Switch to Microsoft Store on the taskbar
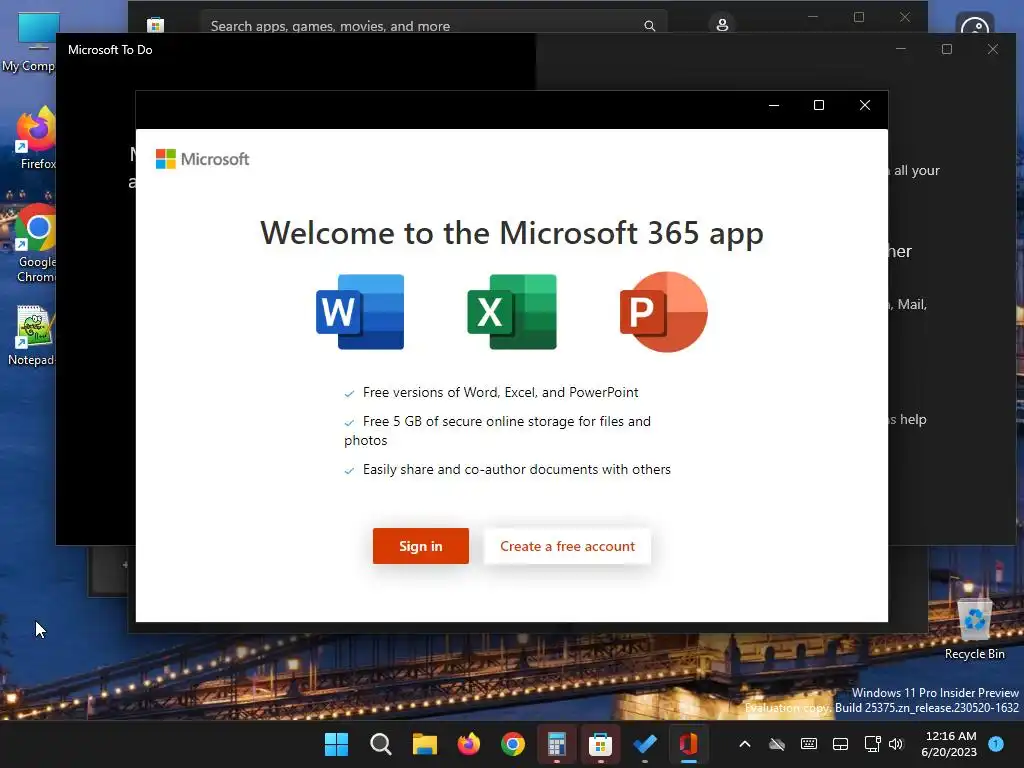The height and width of the screenshot is (768, 1024). click(600, 744)
